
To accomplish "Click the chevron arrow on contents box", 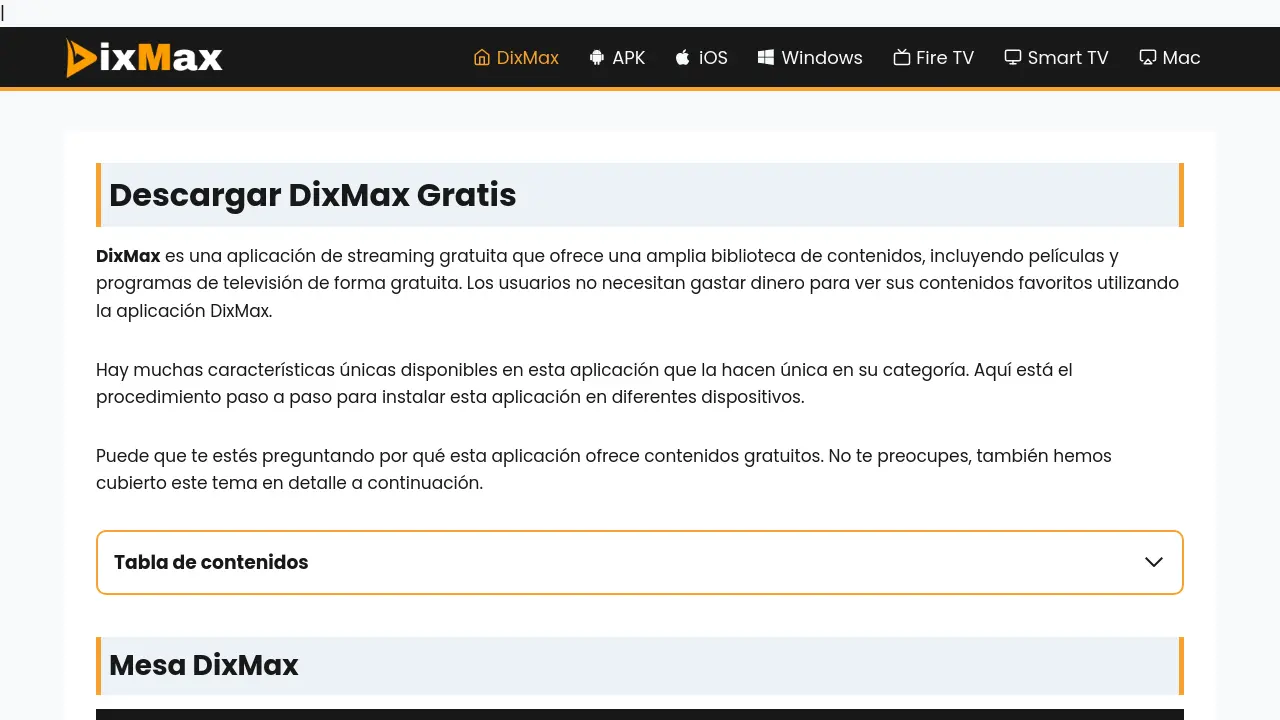I will (x=1153, y=562).
